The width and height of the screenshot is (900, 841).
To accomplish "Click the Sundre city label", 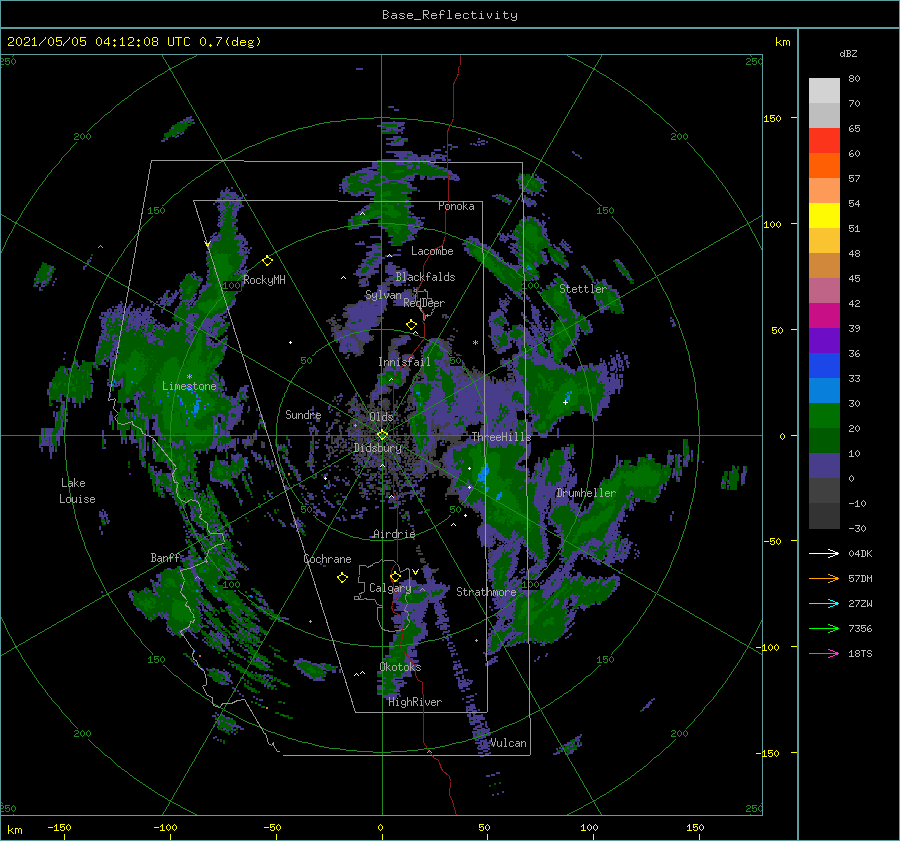I will 303,415.
